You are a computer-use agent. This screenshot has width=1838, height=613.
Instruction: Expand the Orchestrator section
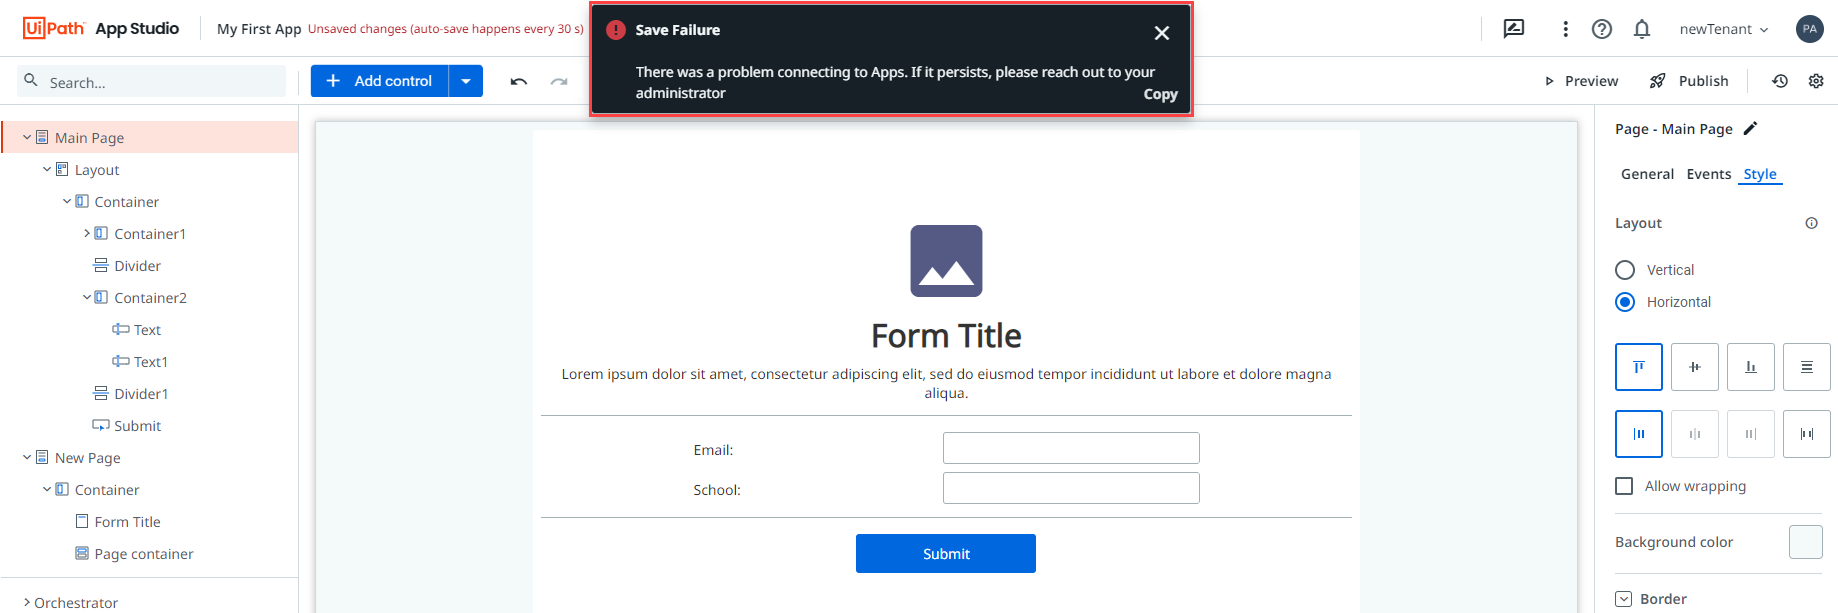(27, 602)
